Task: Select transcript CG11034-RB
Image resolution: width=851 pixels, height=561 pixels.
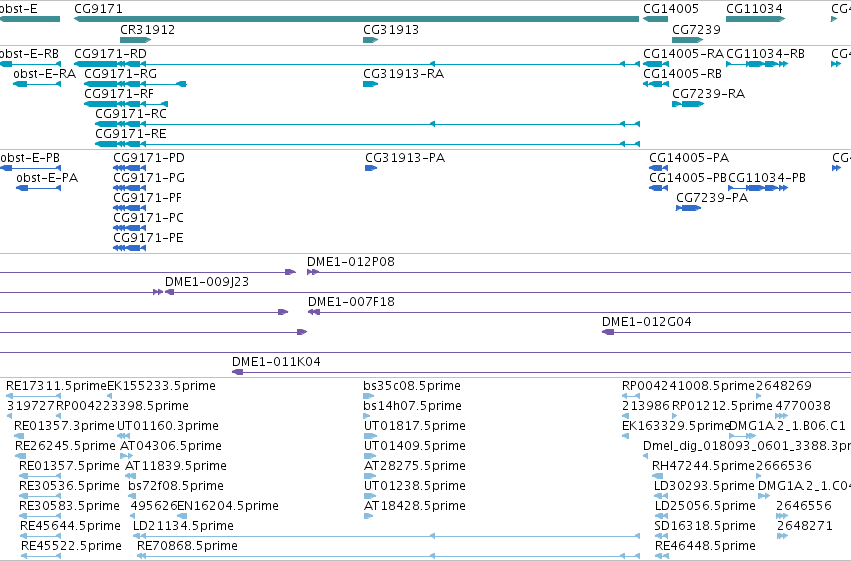Action: click(757, 64)
